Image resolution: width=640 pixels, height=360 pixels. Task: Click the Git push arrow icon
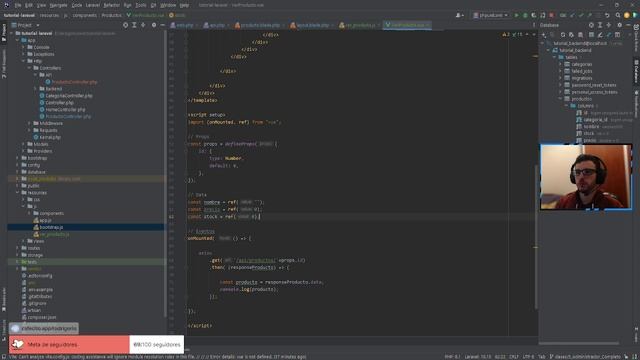pyautogui.click(x=589, y=15)
